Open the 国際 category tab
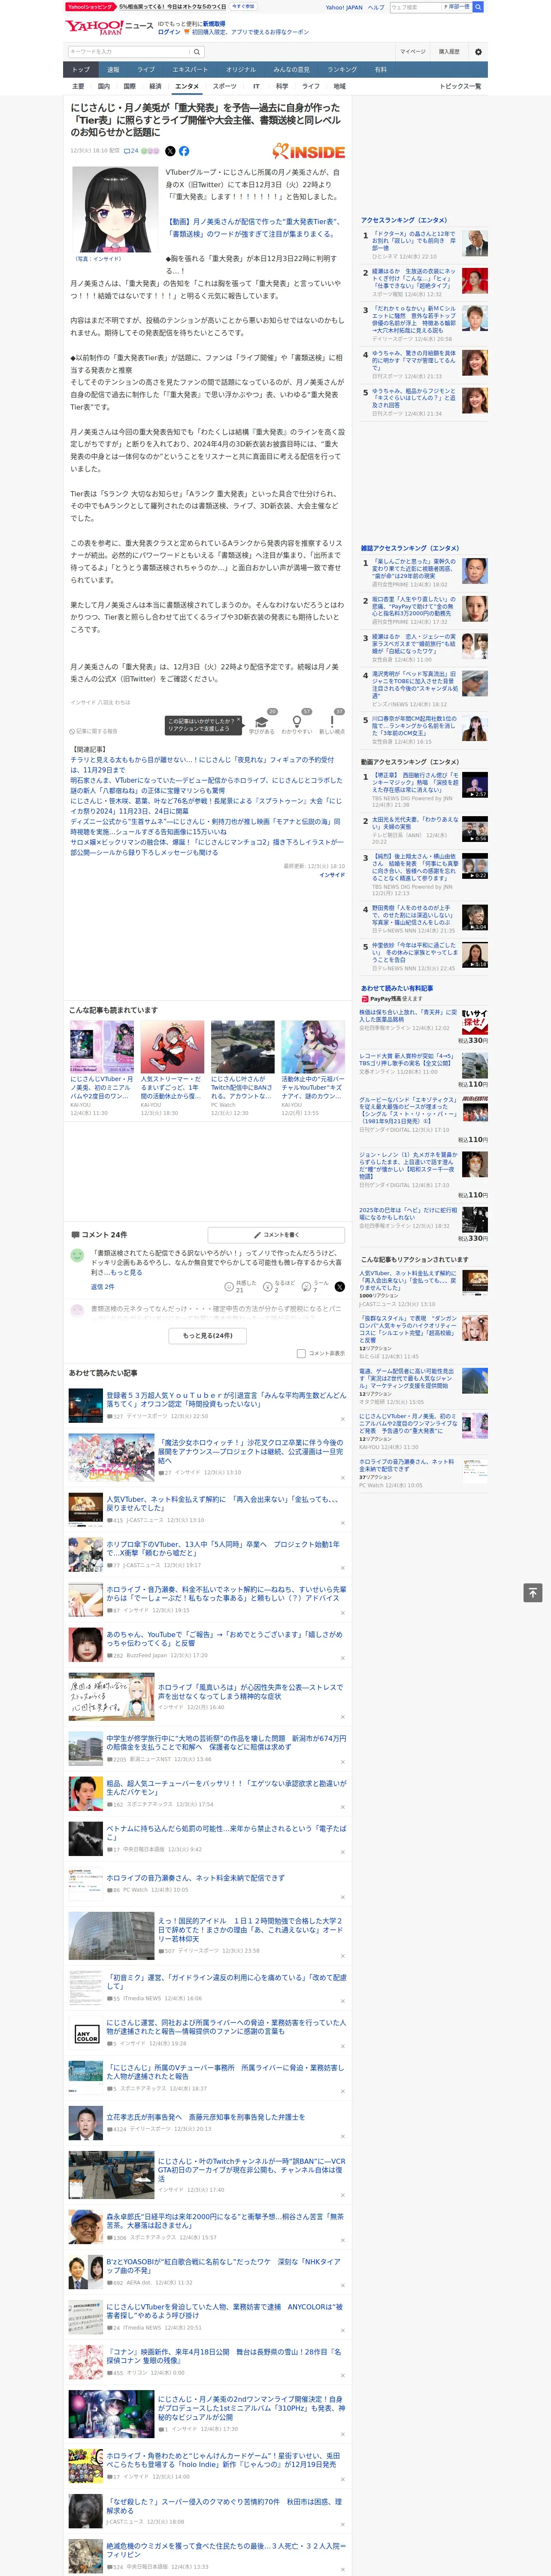 coord(129,86)
